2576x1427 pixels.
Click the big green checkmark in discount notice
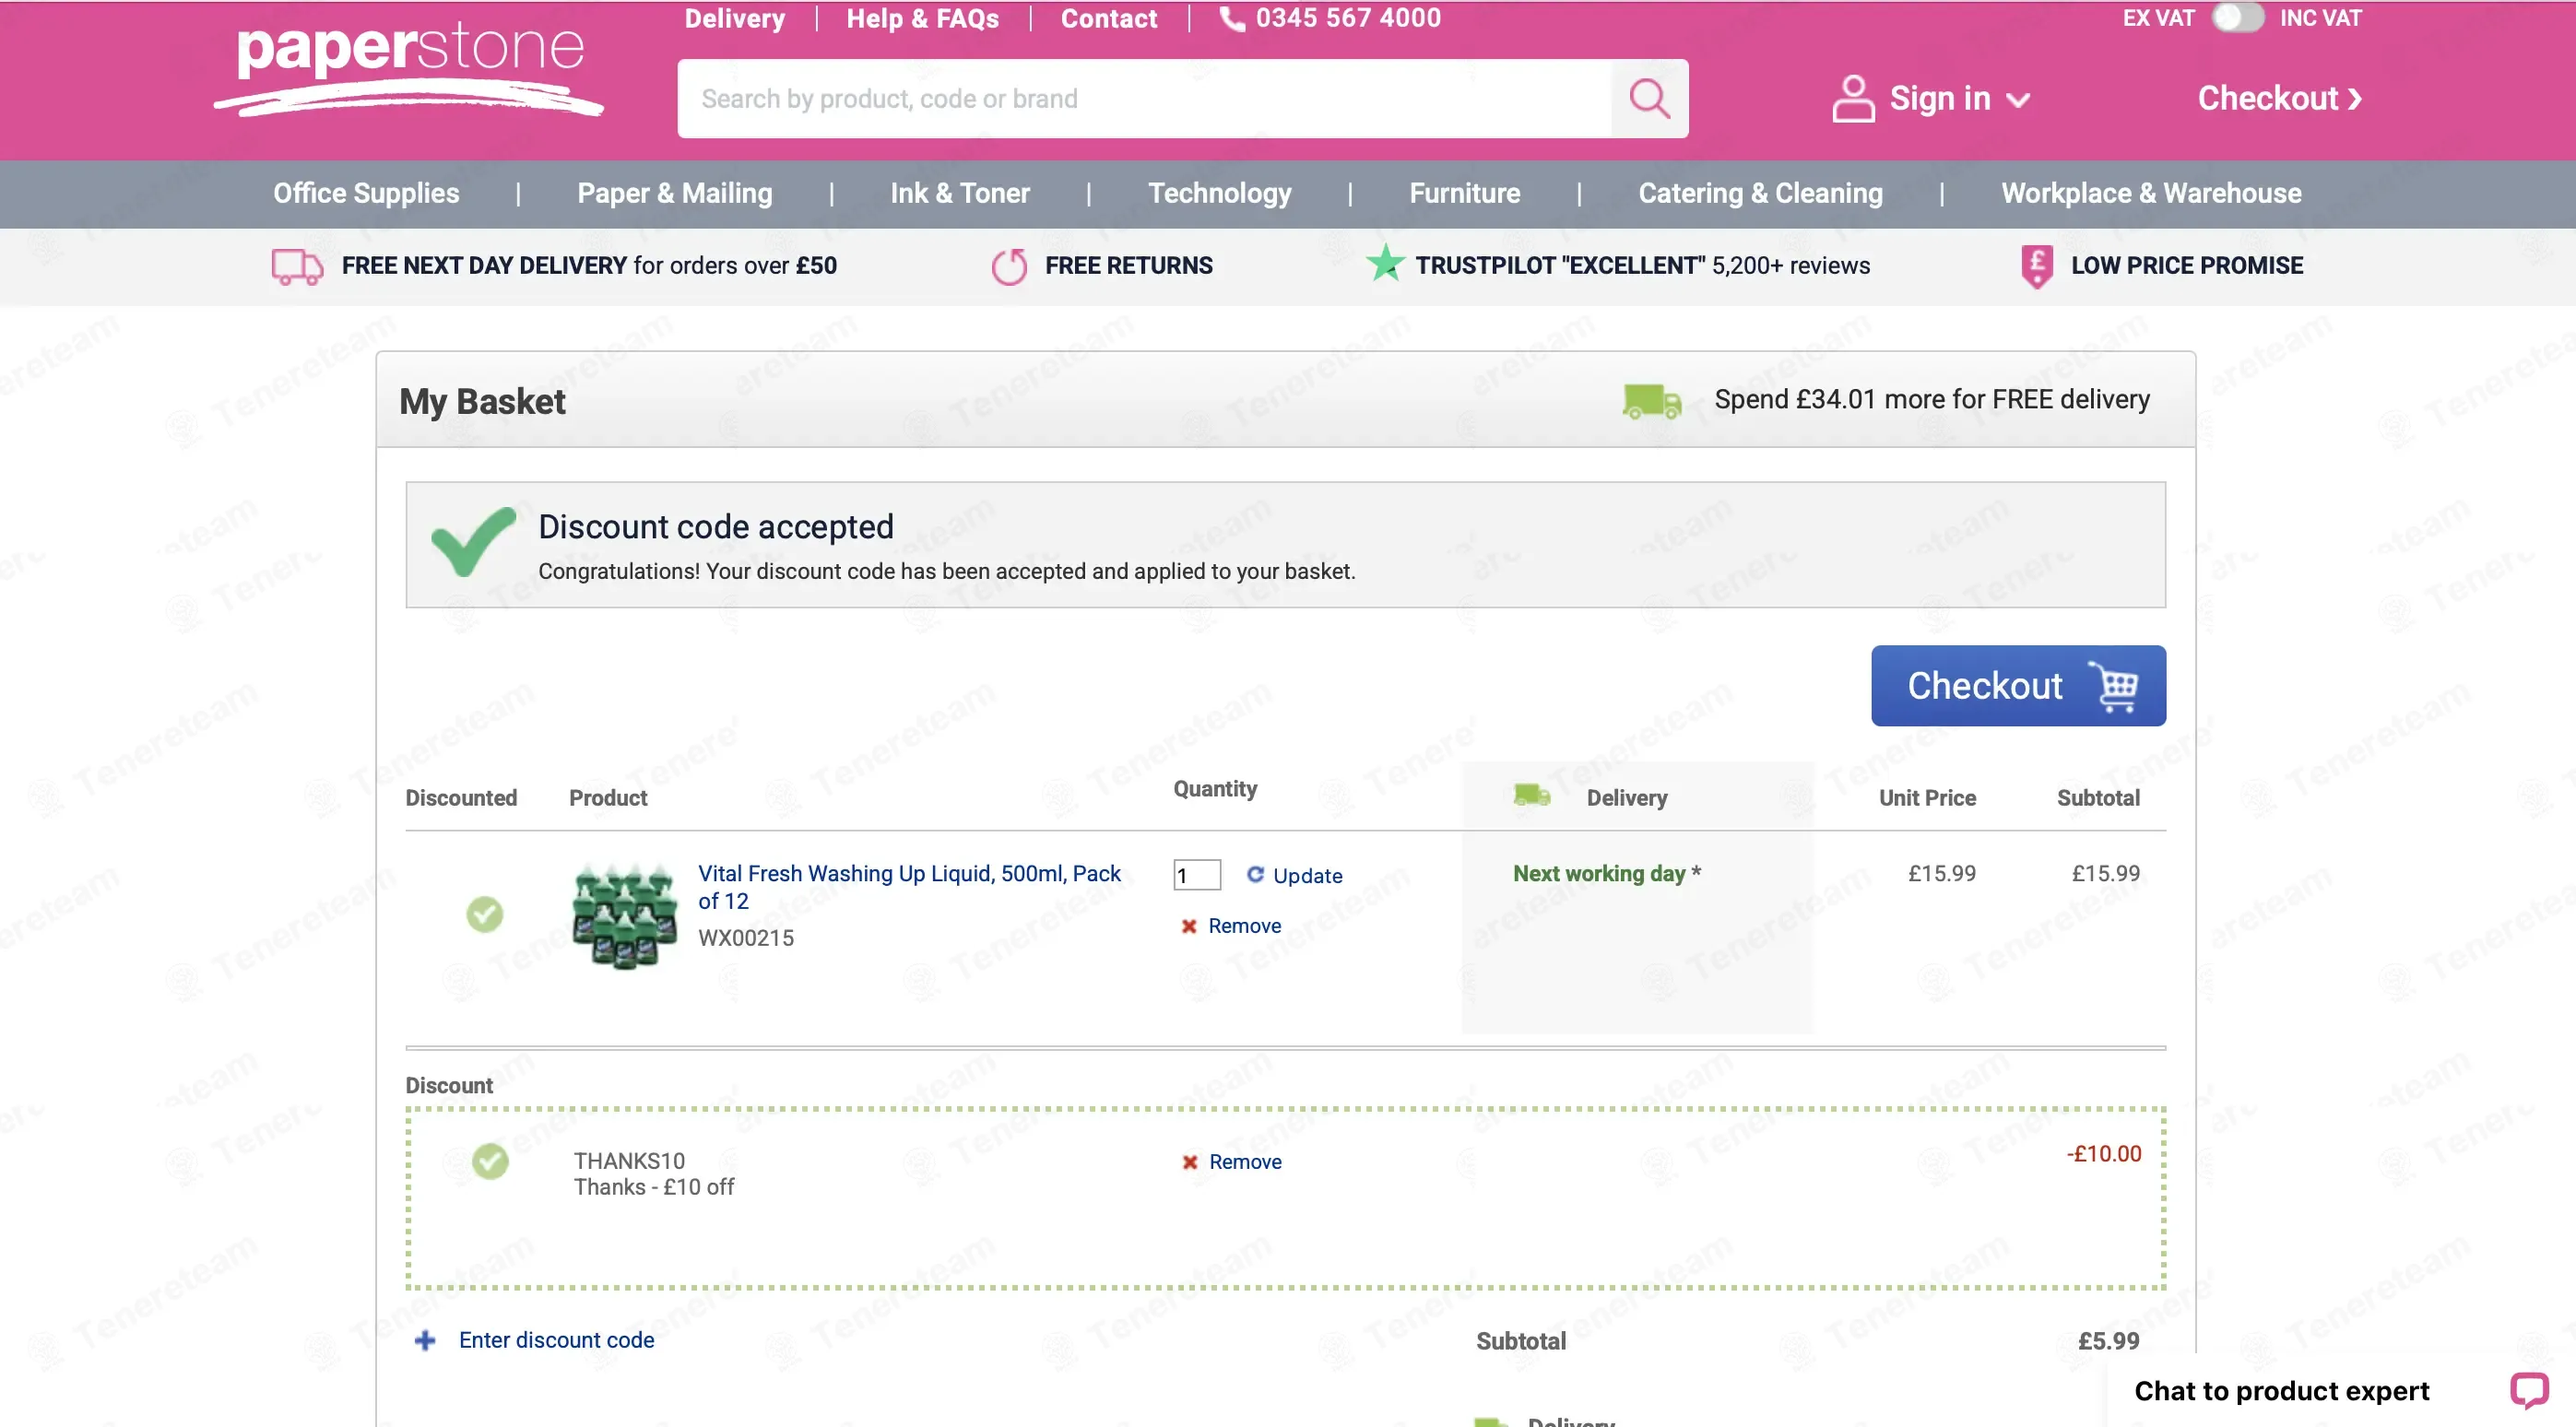[474, 541]
